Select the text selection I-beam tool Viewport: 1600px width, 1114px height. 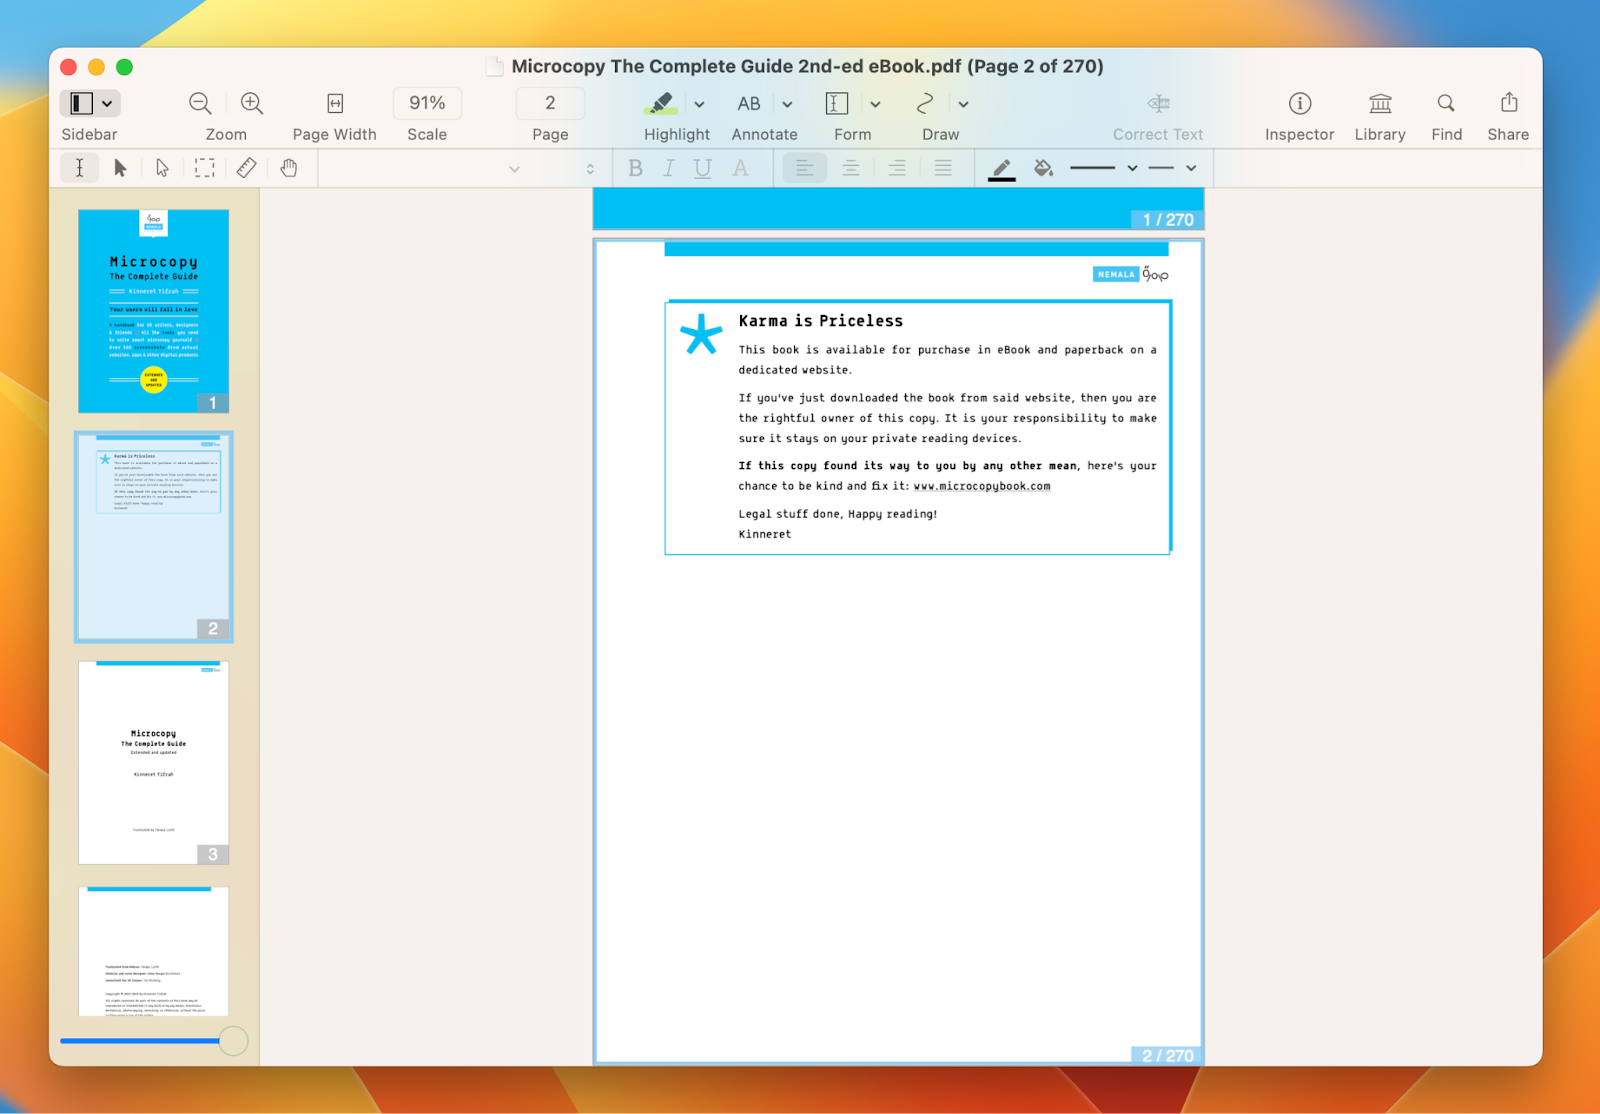coord(79,168)
